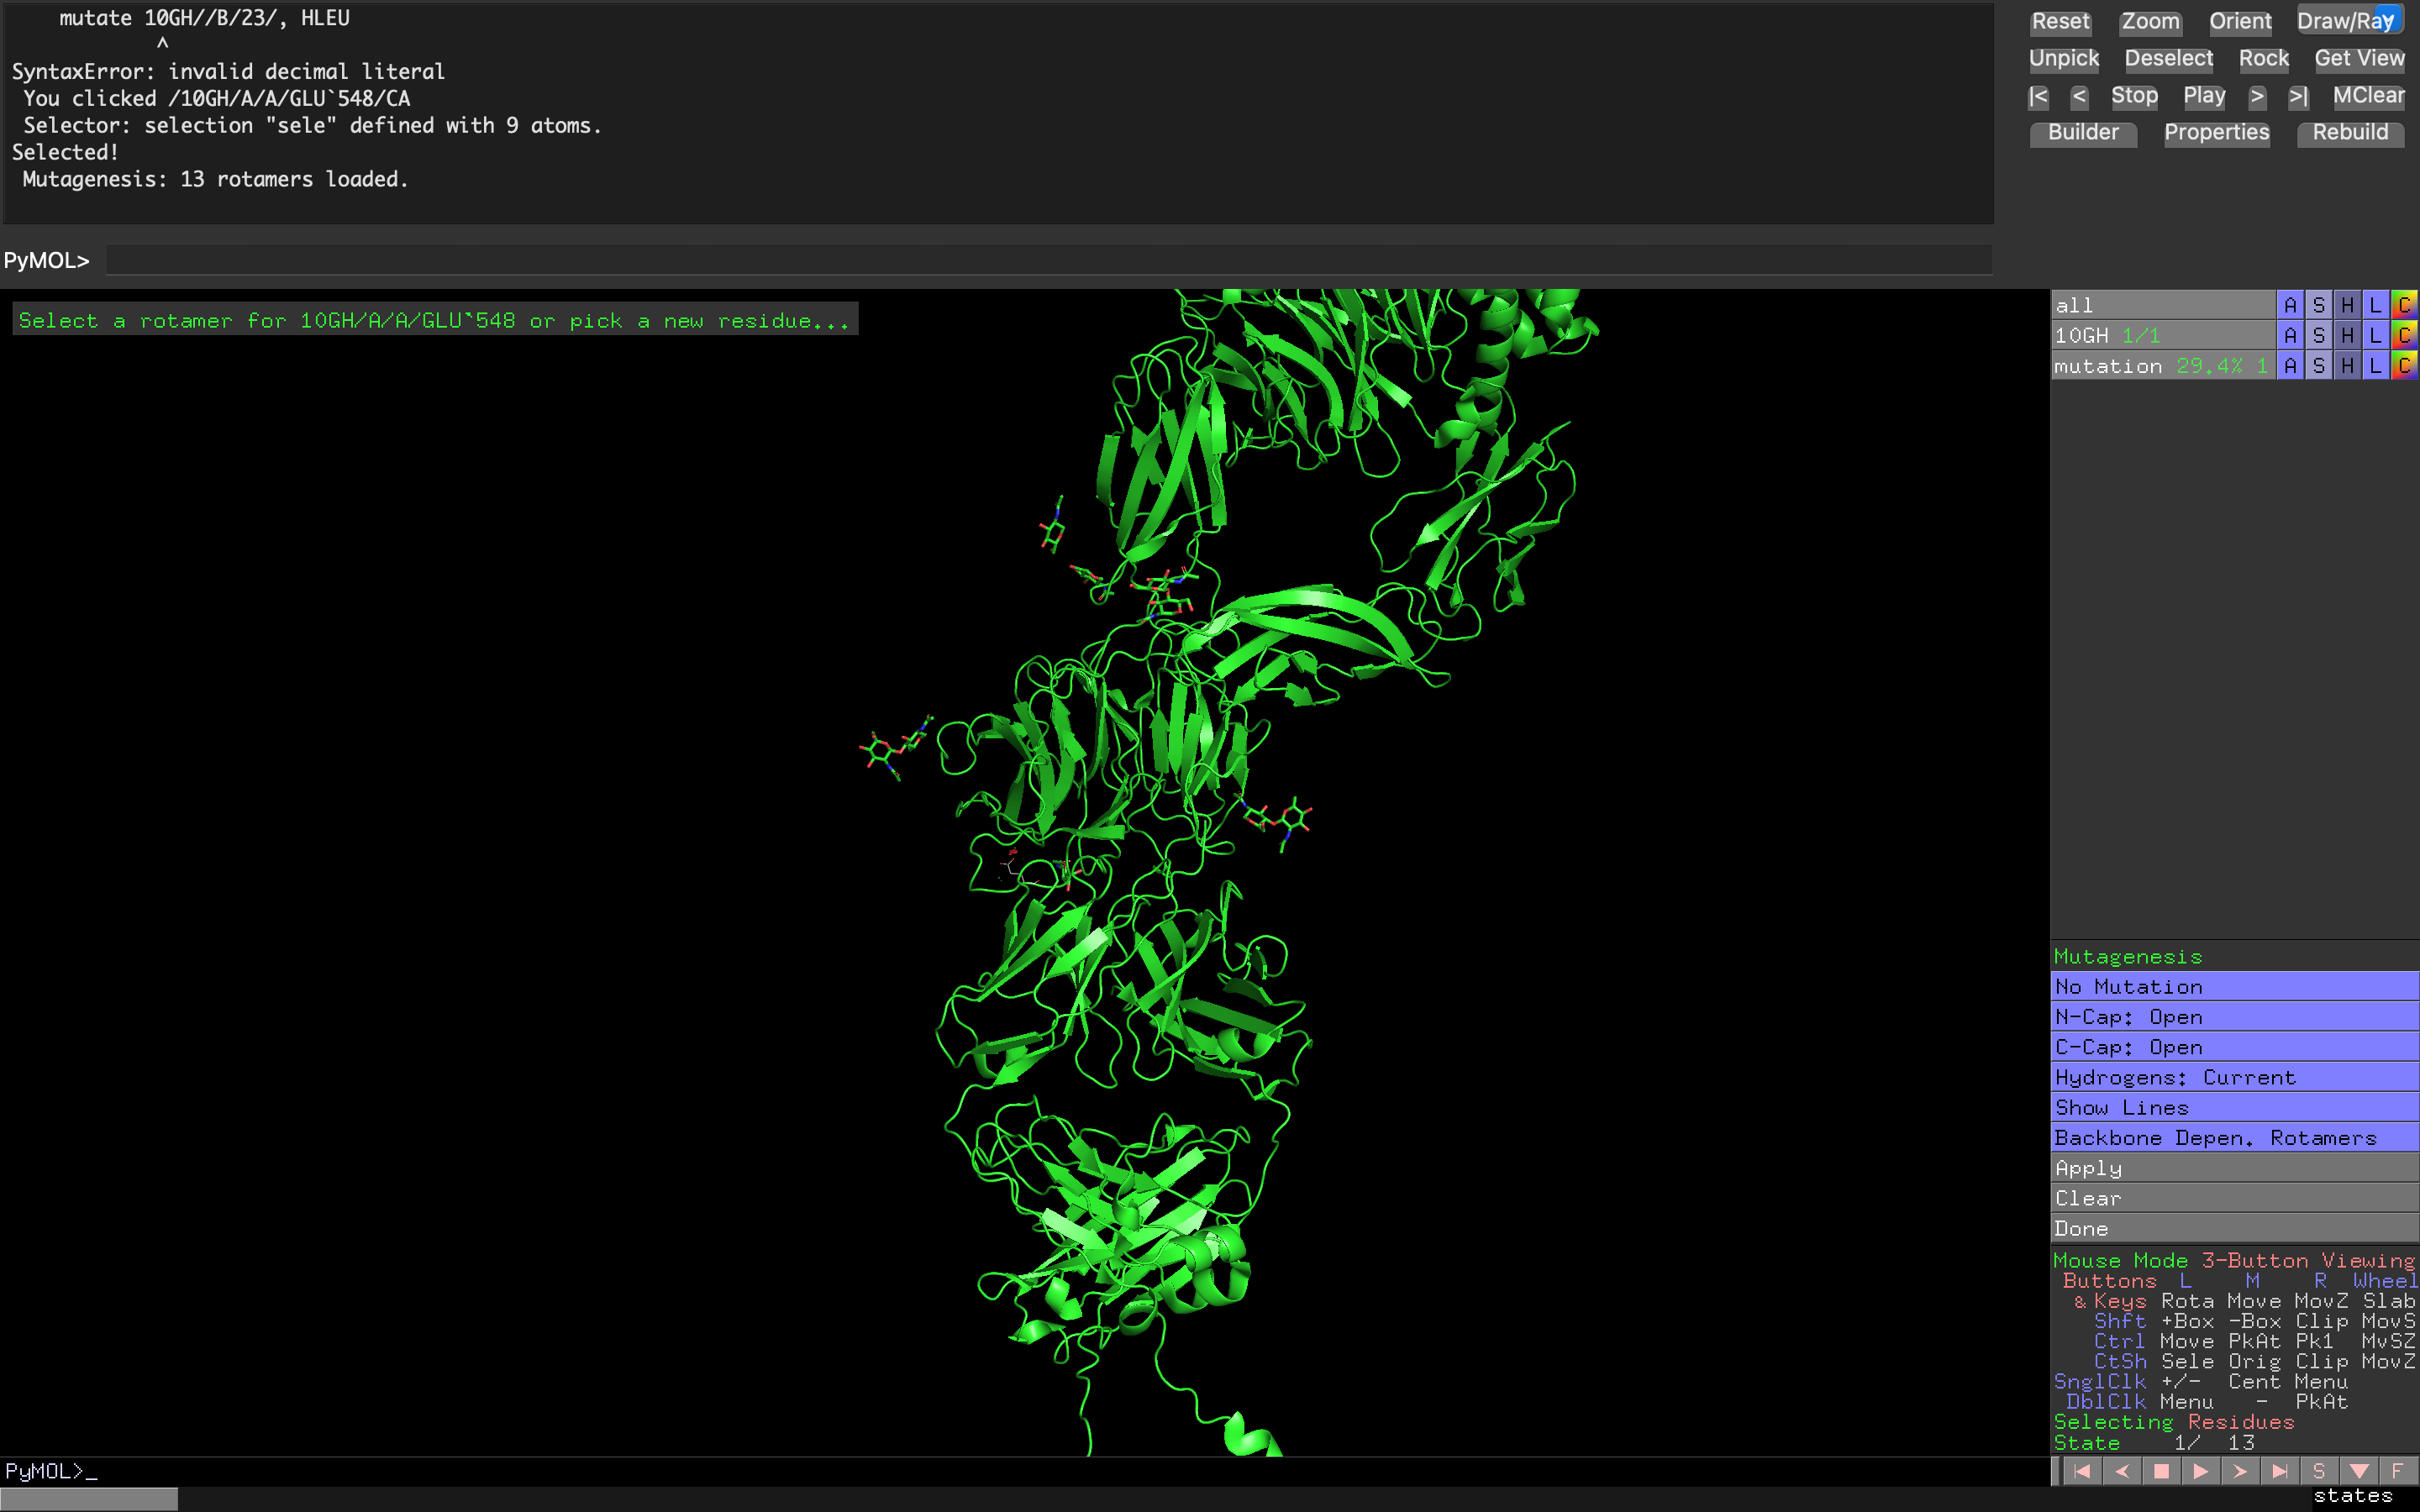Open the Action menu for the 'all' row
Viewport: 2420px width, 1512px height.
point(2290,305)
